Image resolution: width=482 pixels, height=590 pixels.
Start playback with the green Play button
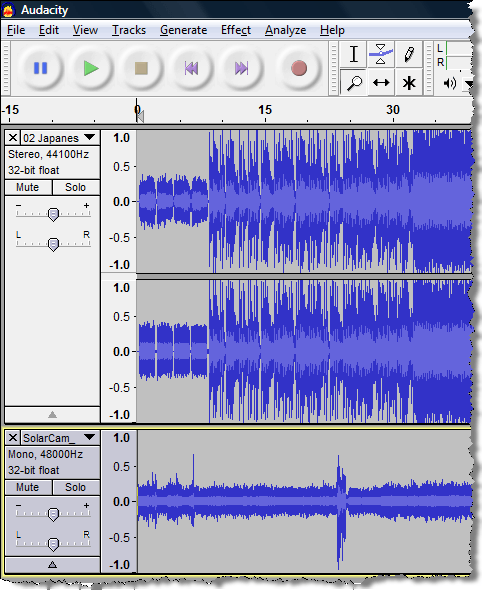(91, 68)
